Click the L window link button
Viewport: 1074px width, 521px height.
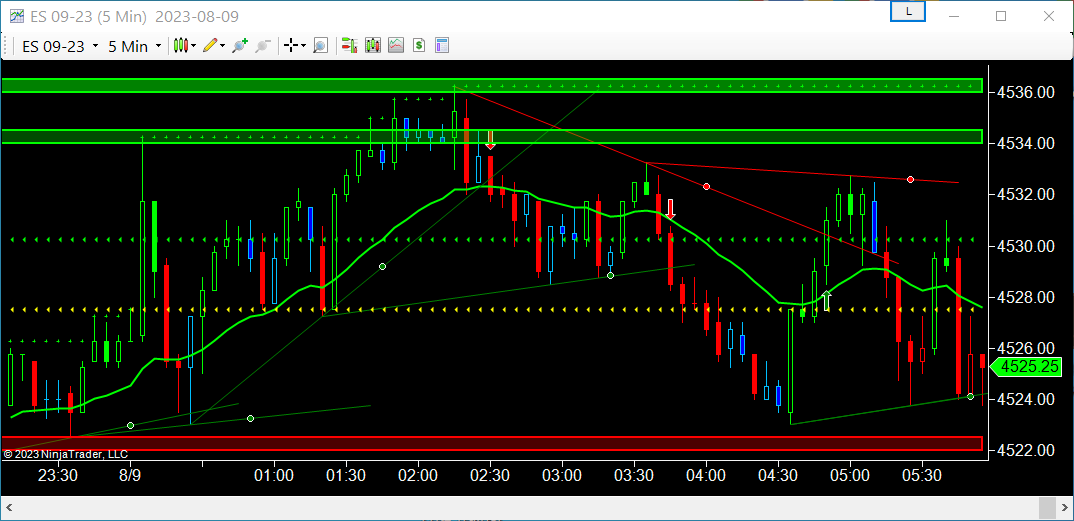click(x=908, y=12)
